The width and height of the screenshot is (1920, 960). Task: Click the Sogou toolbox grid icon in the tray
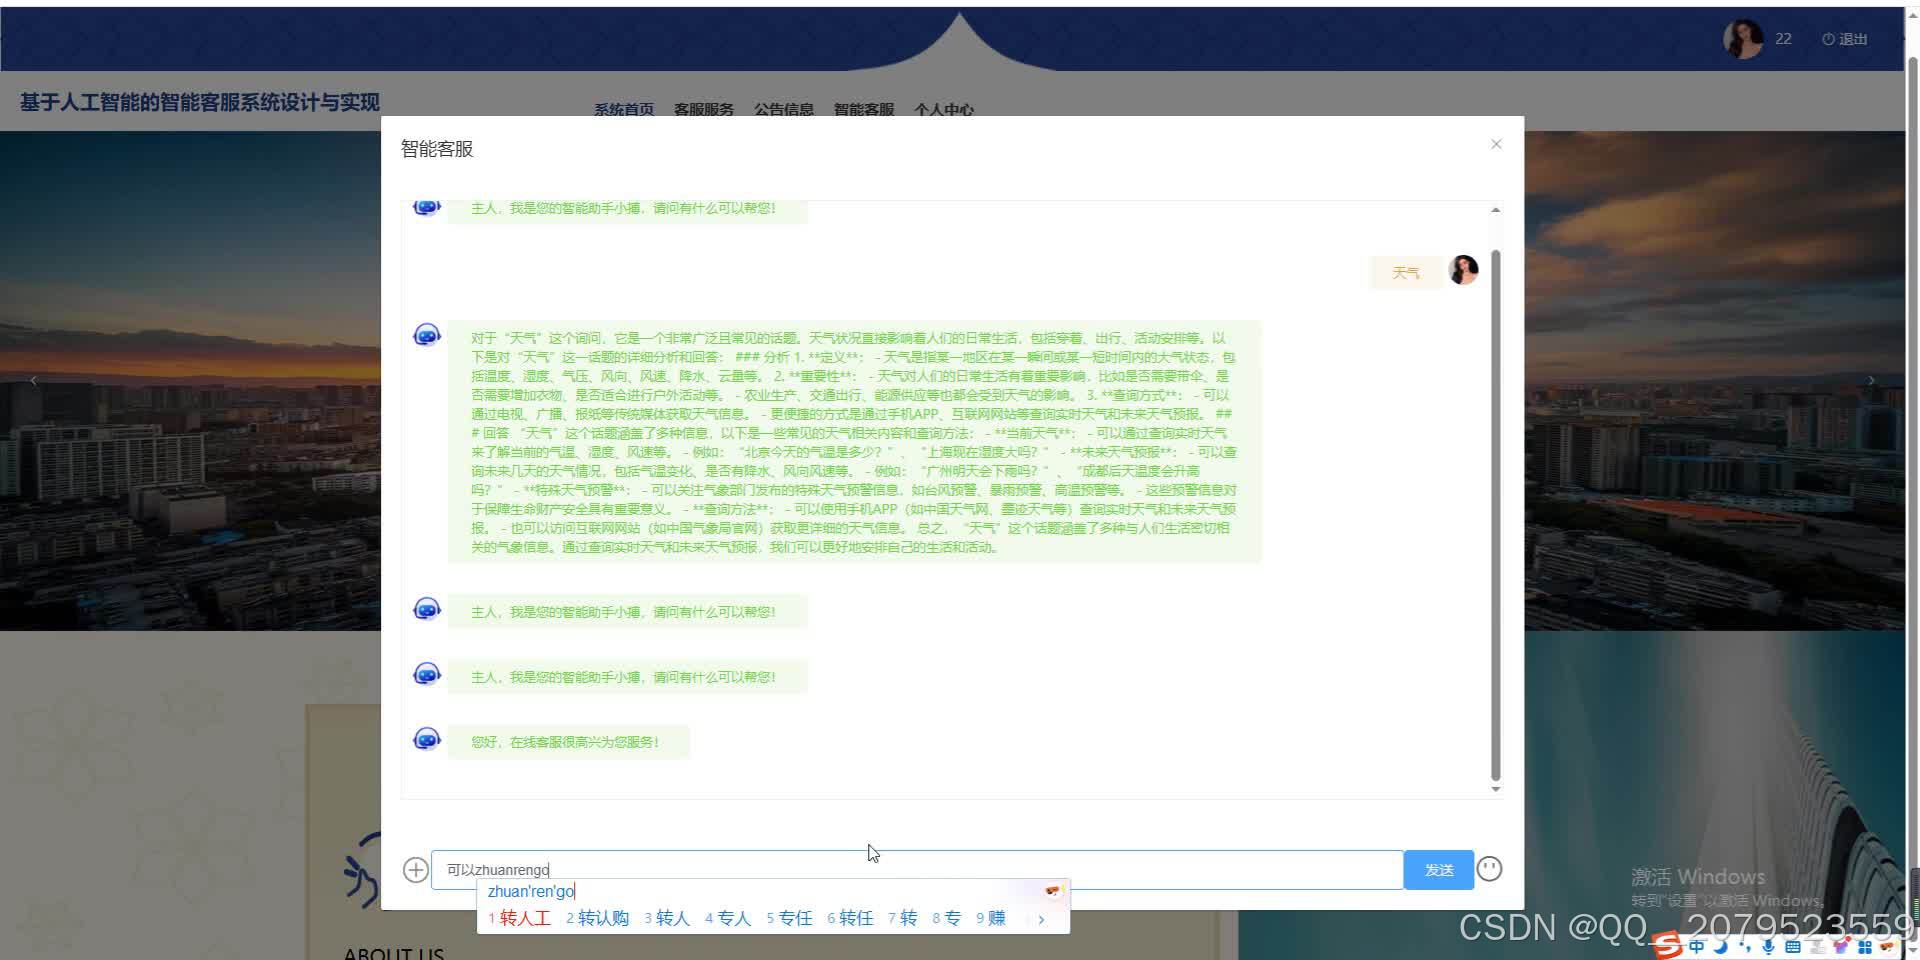pos(1863,947)
